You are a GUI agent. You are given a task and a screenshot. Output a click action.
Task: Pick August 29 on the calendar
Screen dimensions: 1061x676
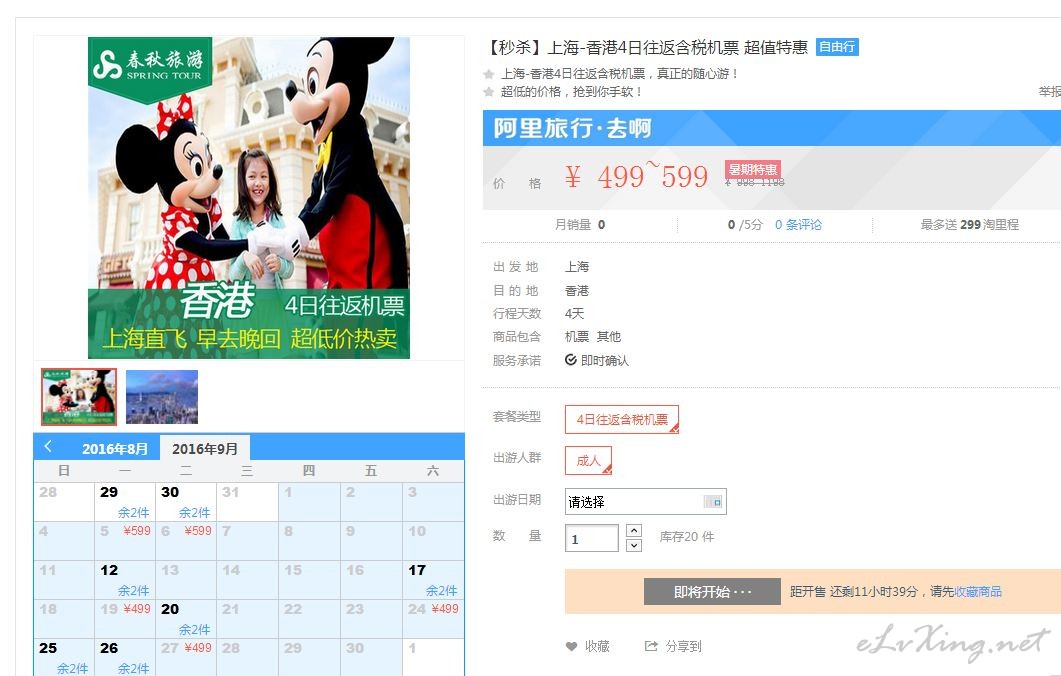[x=125, y=501]
